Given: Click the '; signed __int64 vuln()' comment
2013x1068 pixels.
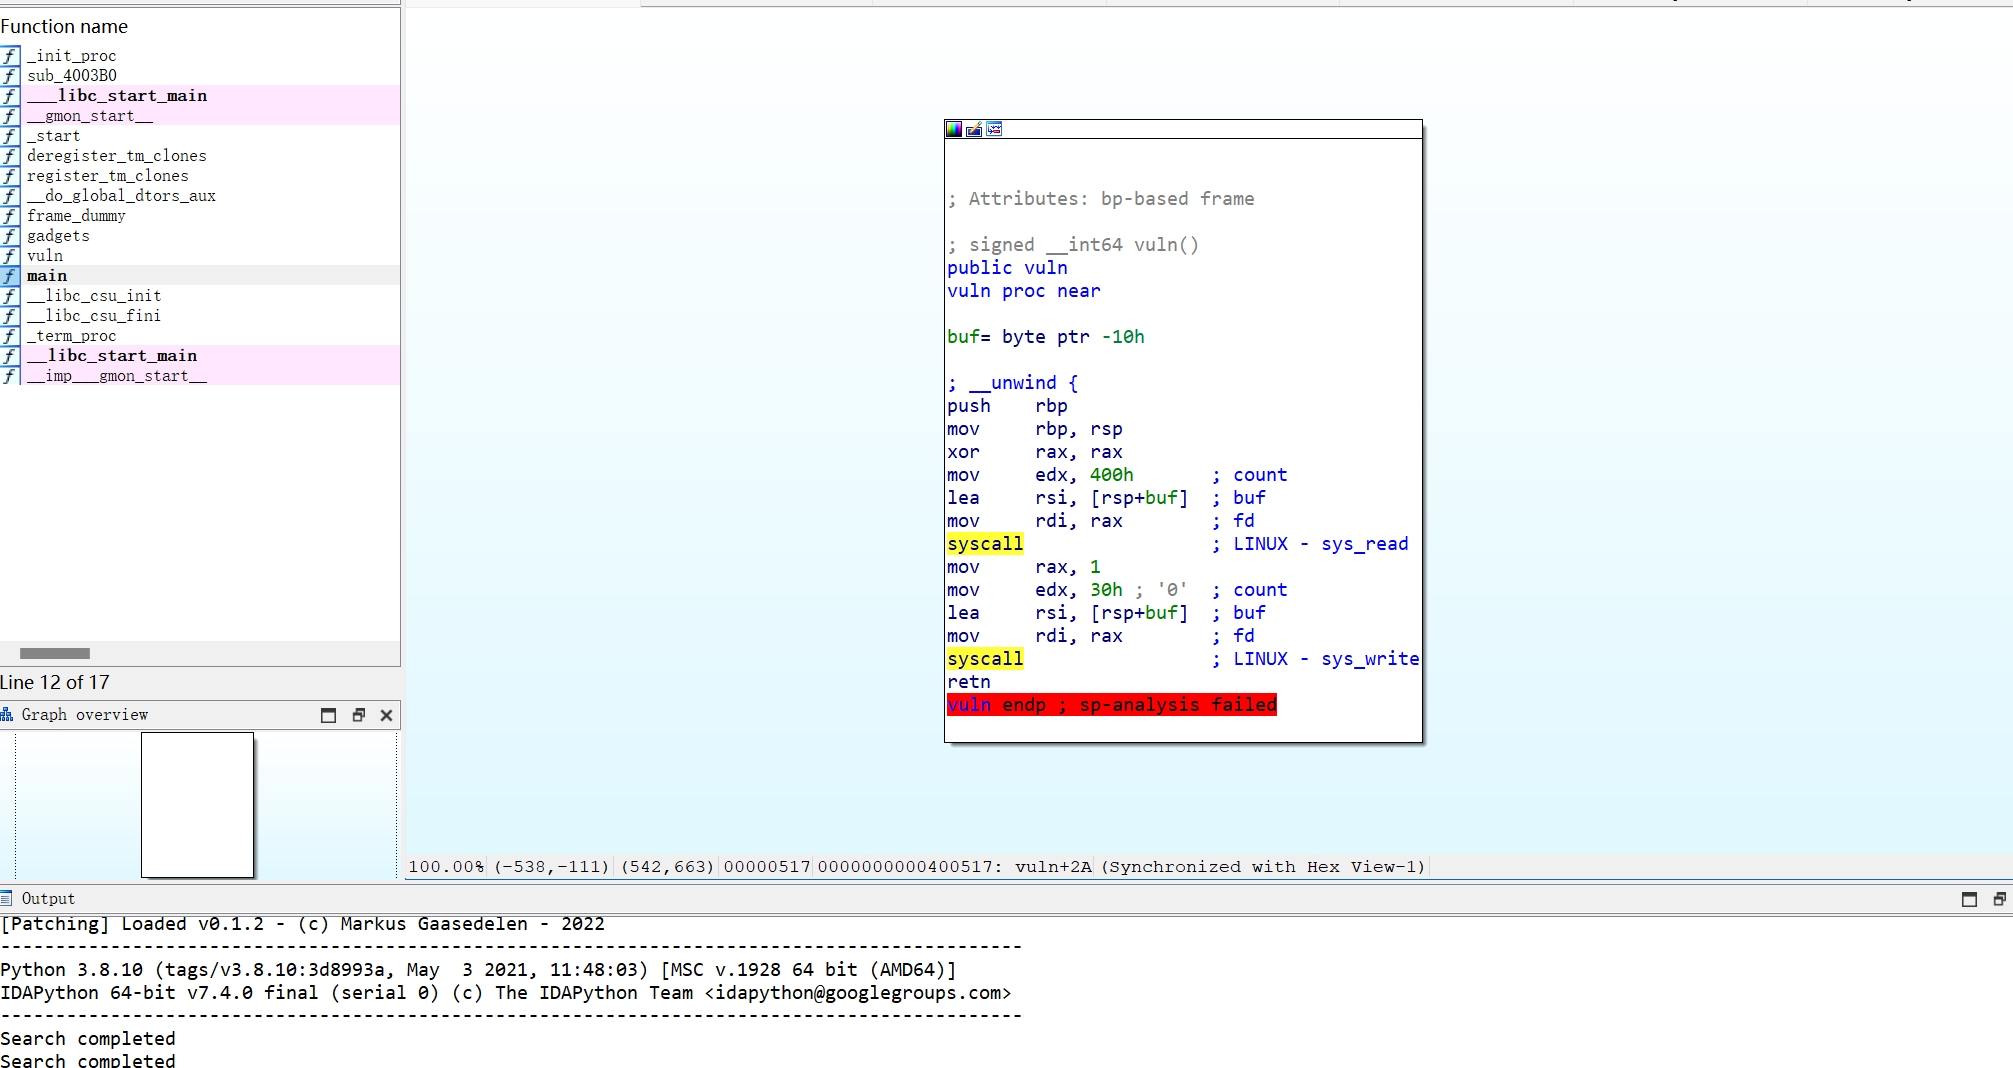Looking at the screenshot, I should tap(1073, 245).
